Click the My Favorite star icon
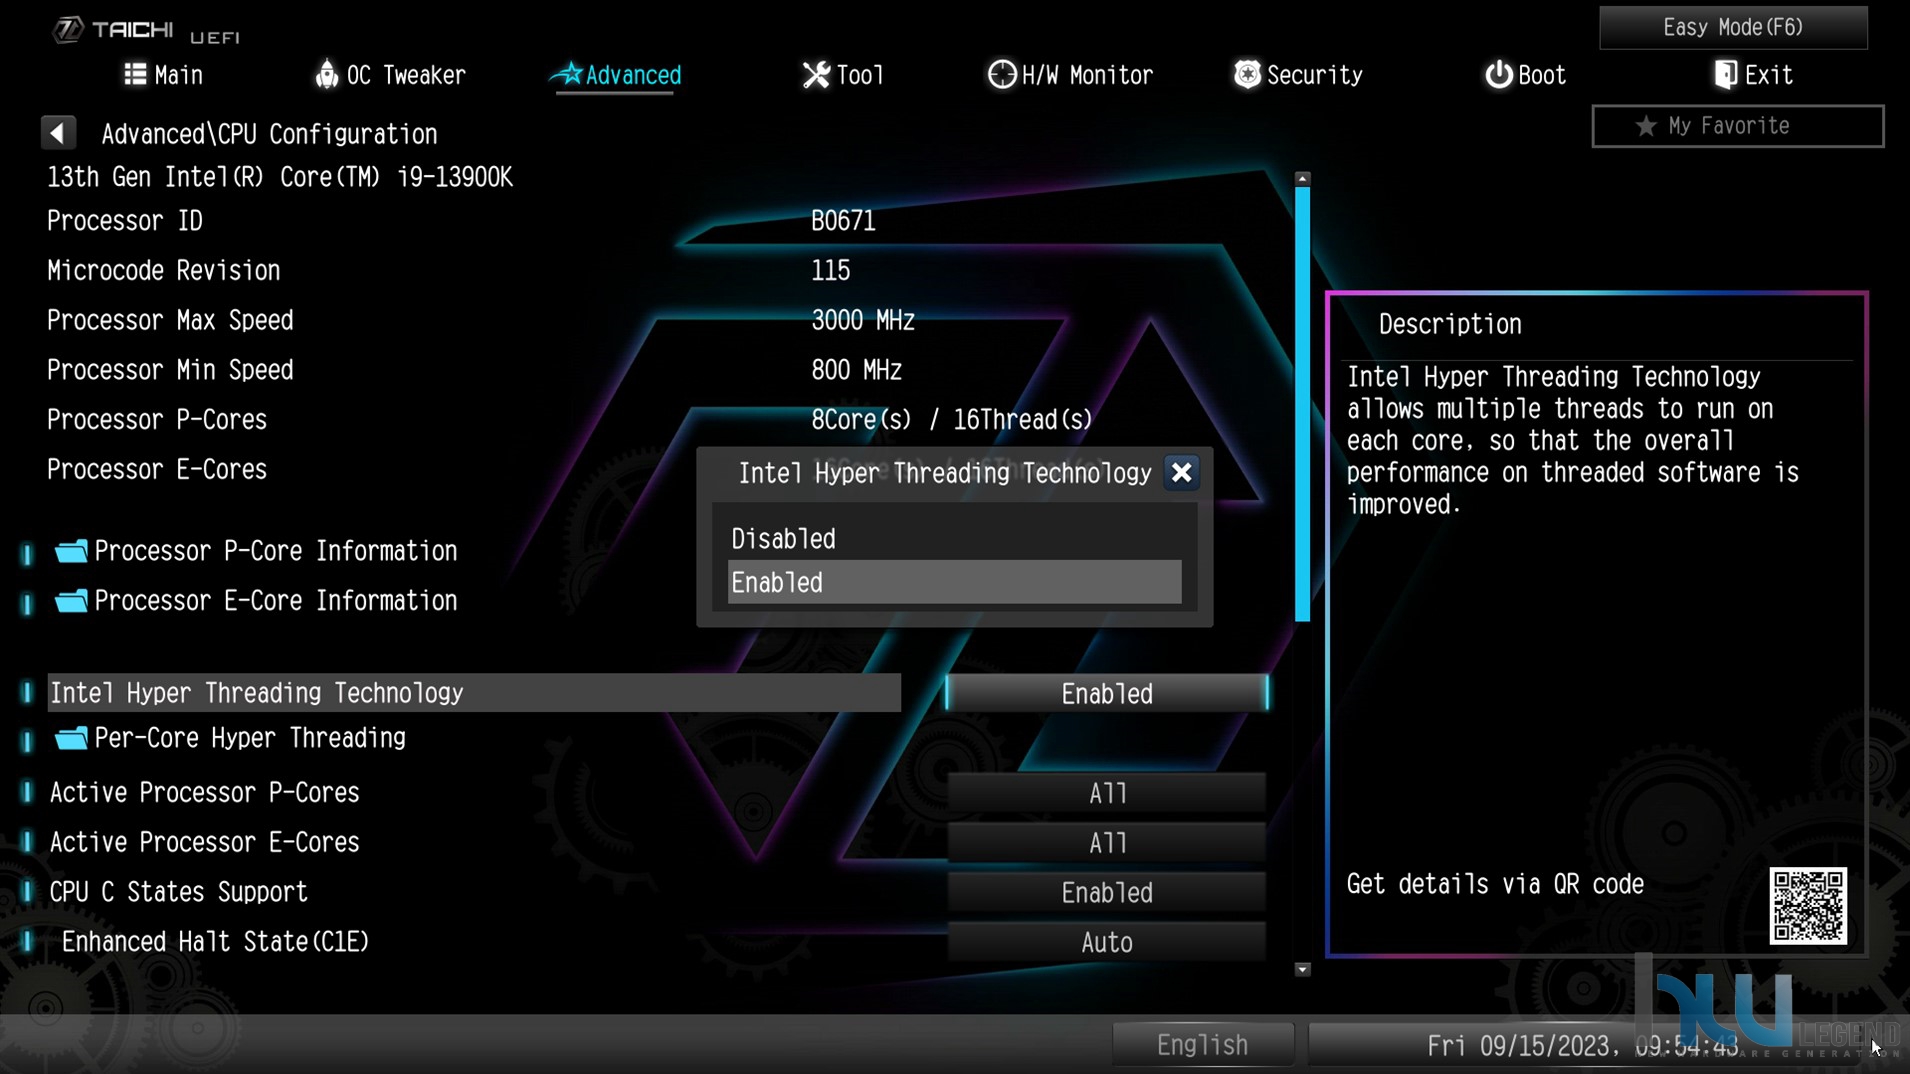The width and height of the screenshot is (1910, 1074). click(1645, 126)
